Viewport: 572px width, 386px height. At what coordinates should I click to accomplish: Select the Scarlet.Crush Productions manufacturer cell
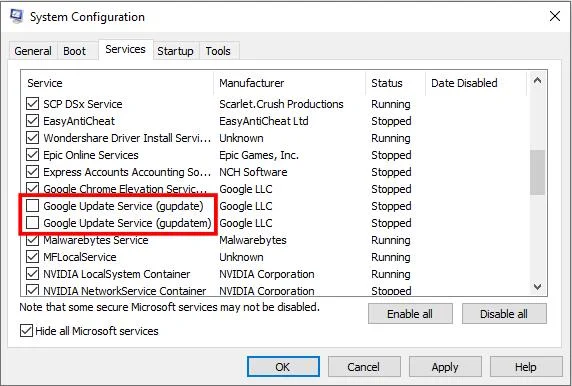(x=281, y=104)
